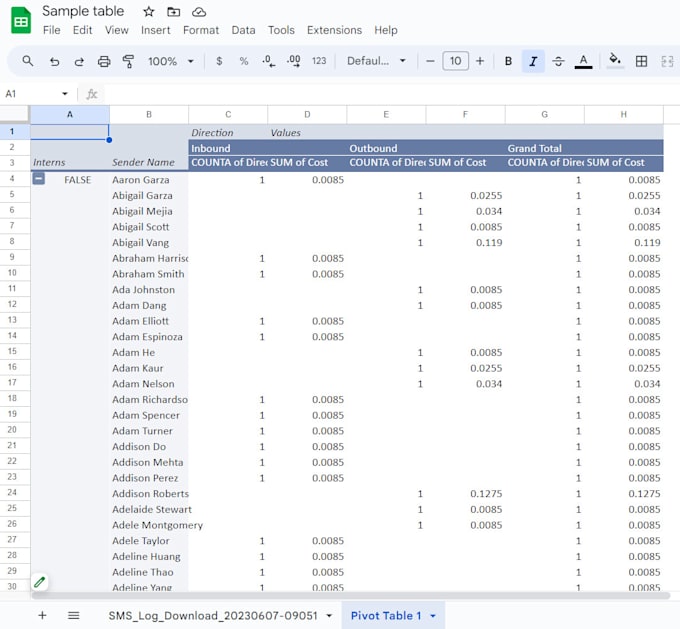Open the Default font dropdown

point(376,61)
